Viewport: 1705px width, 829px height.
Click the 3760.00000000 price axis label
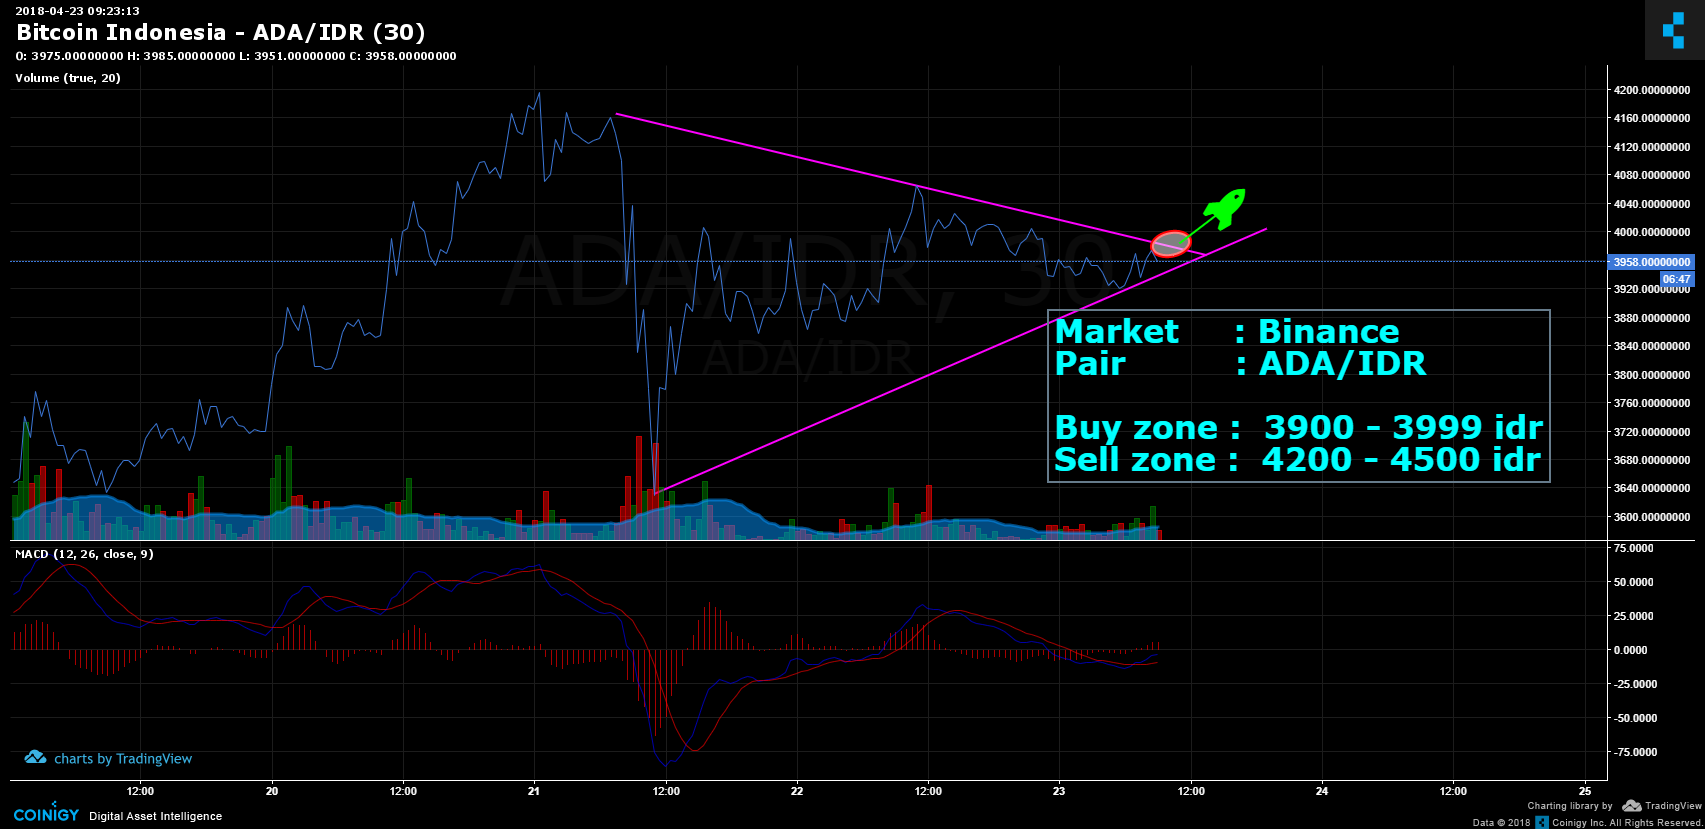click(1651, 403)
